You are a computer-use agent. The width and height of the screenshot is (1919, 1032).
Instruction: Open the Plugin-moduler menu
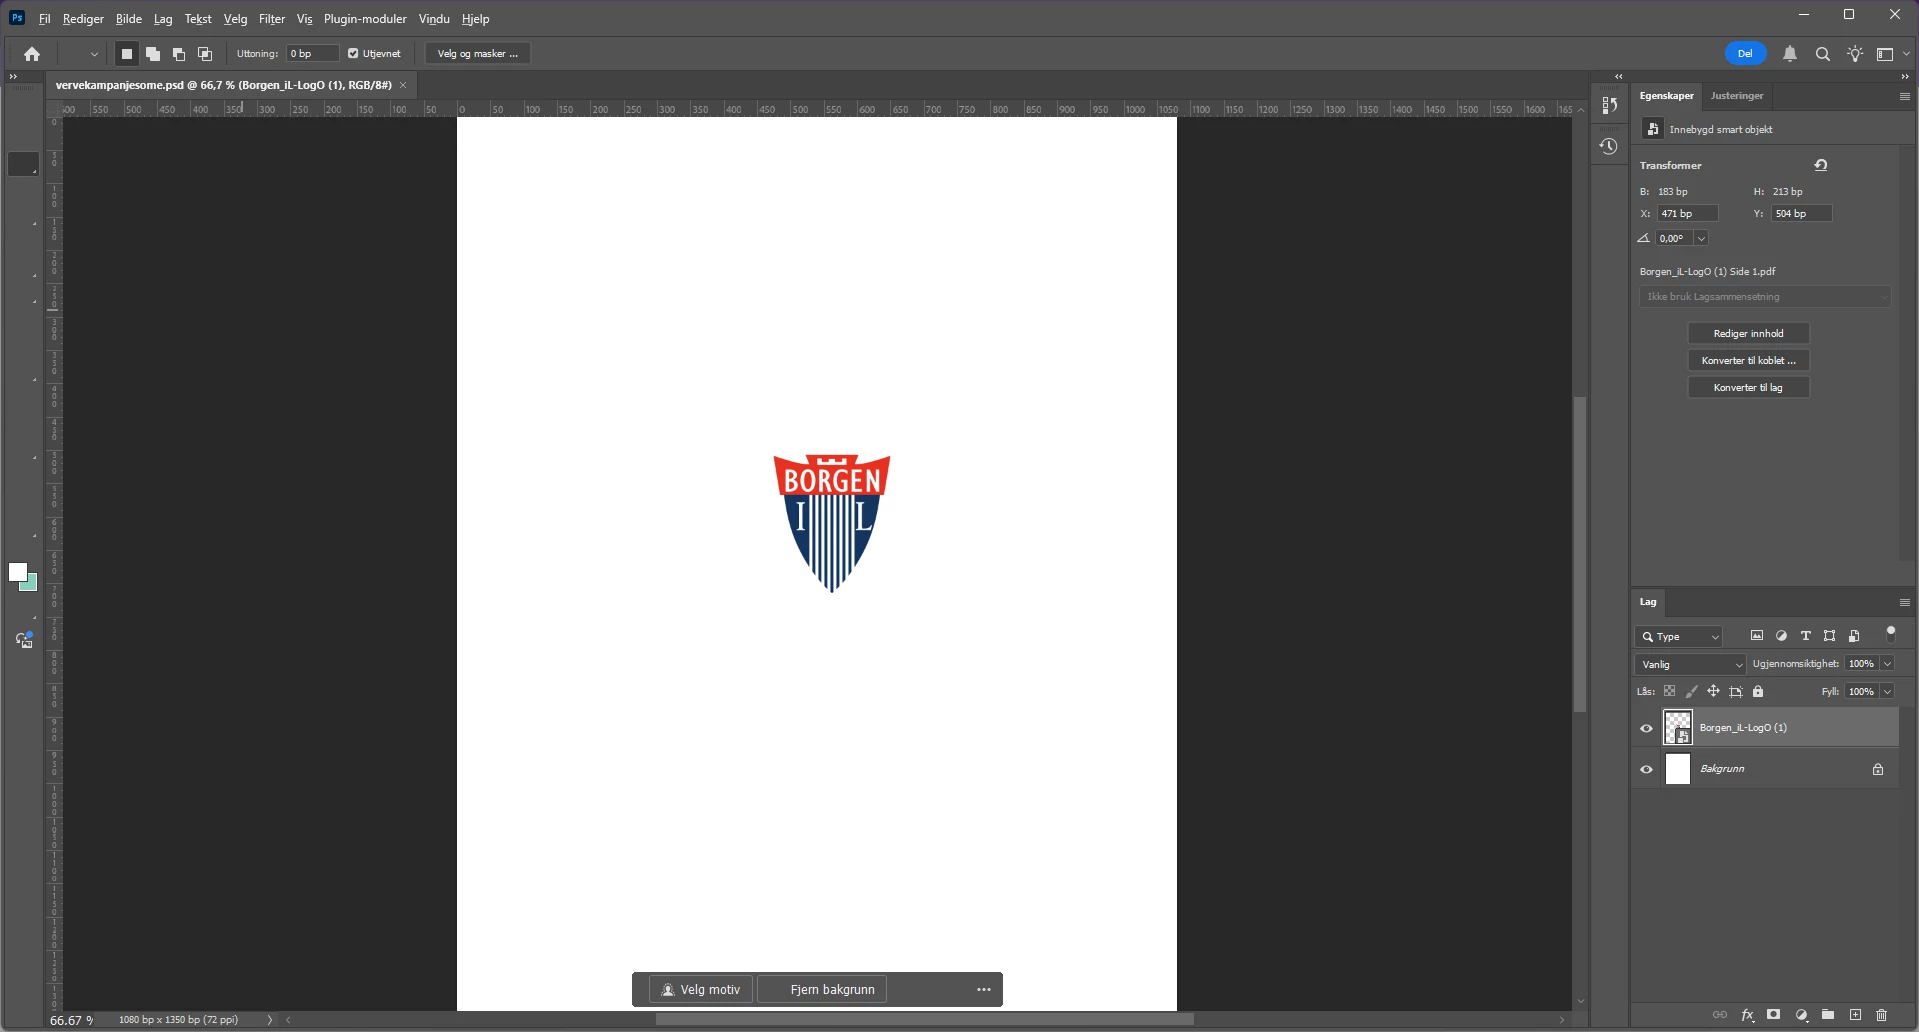pos(365,19)
